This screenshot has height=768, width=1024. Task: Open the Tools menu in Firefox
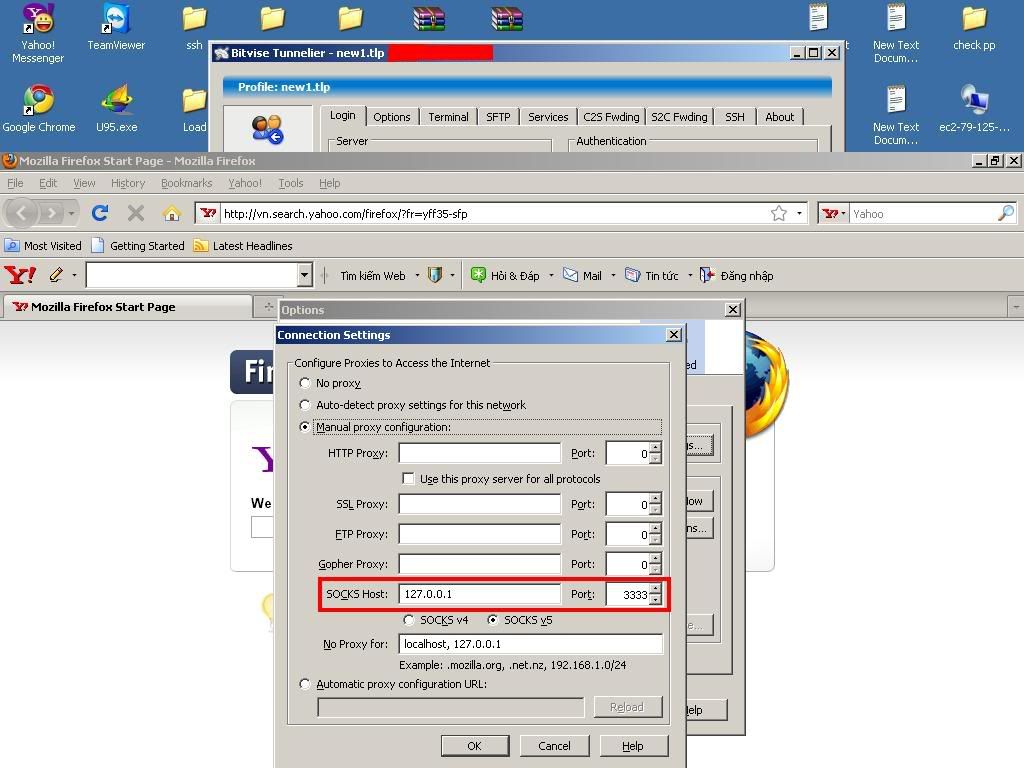[x=291, y=183]
